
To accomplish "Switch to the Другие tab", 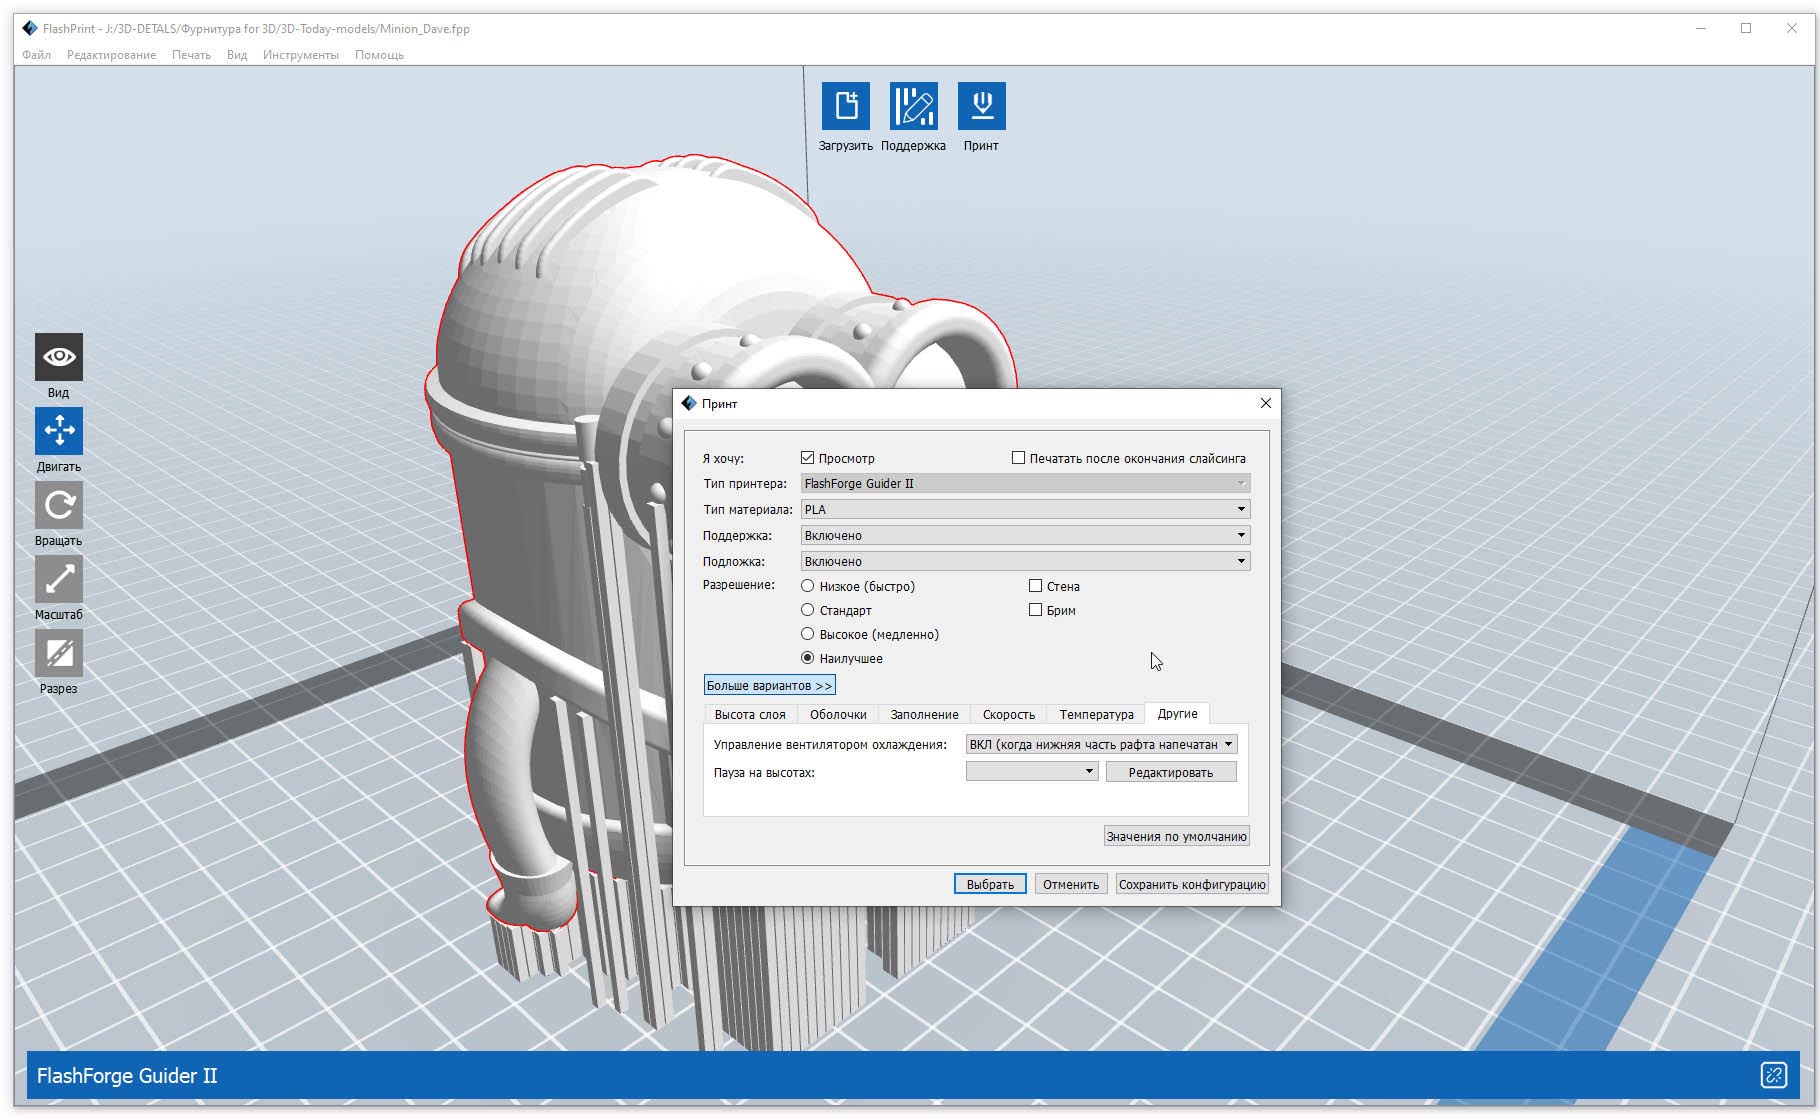I will pos(1177,713).
